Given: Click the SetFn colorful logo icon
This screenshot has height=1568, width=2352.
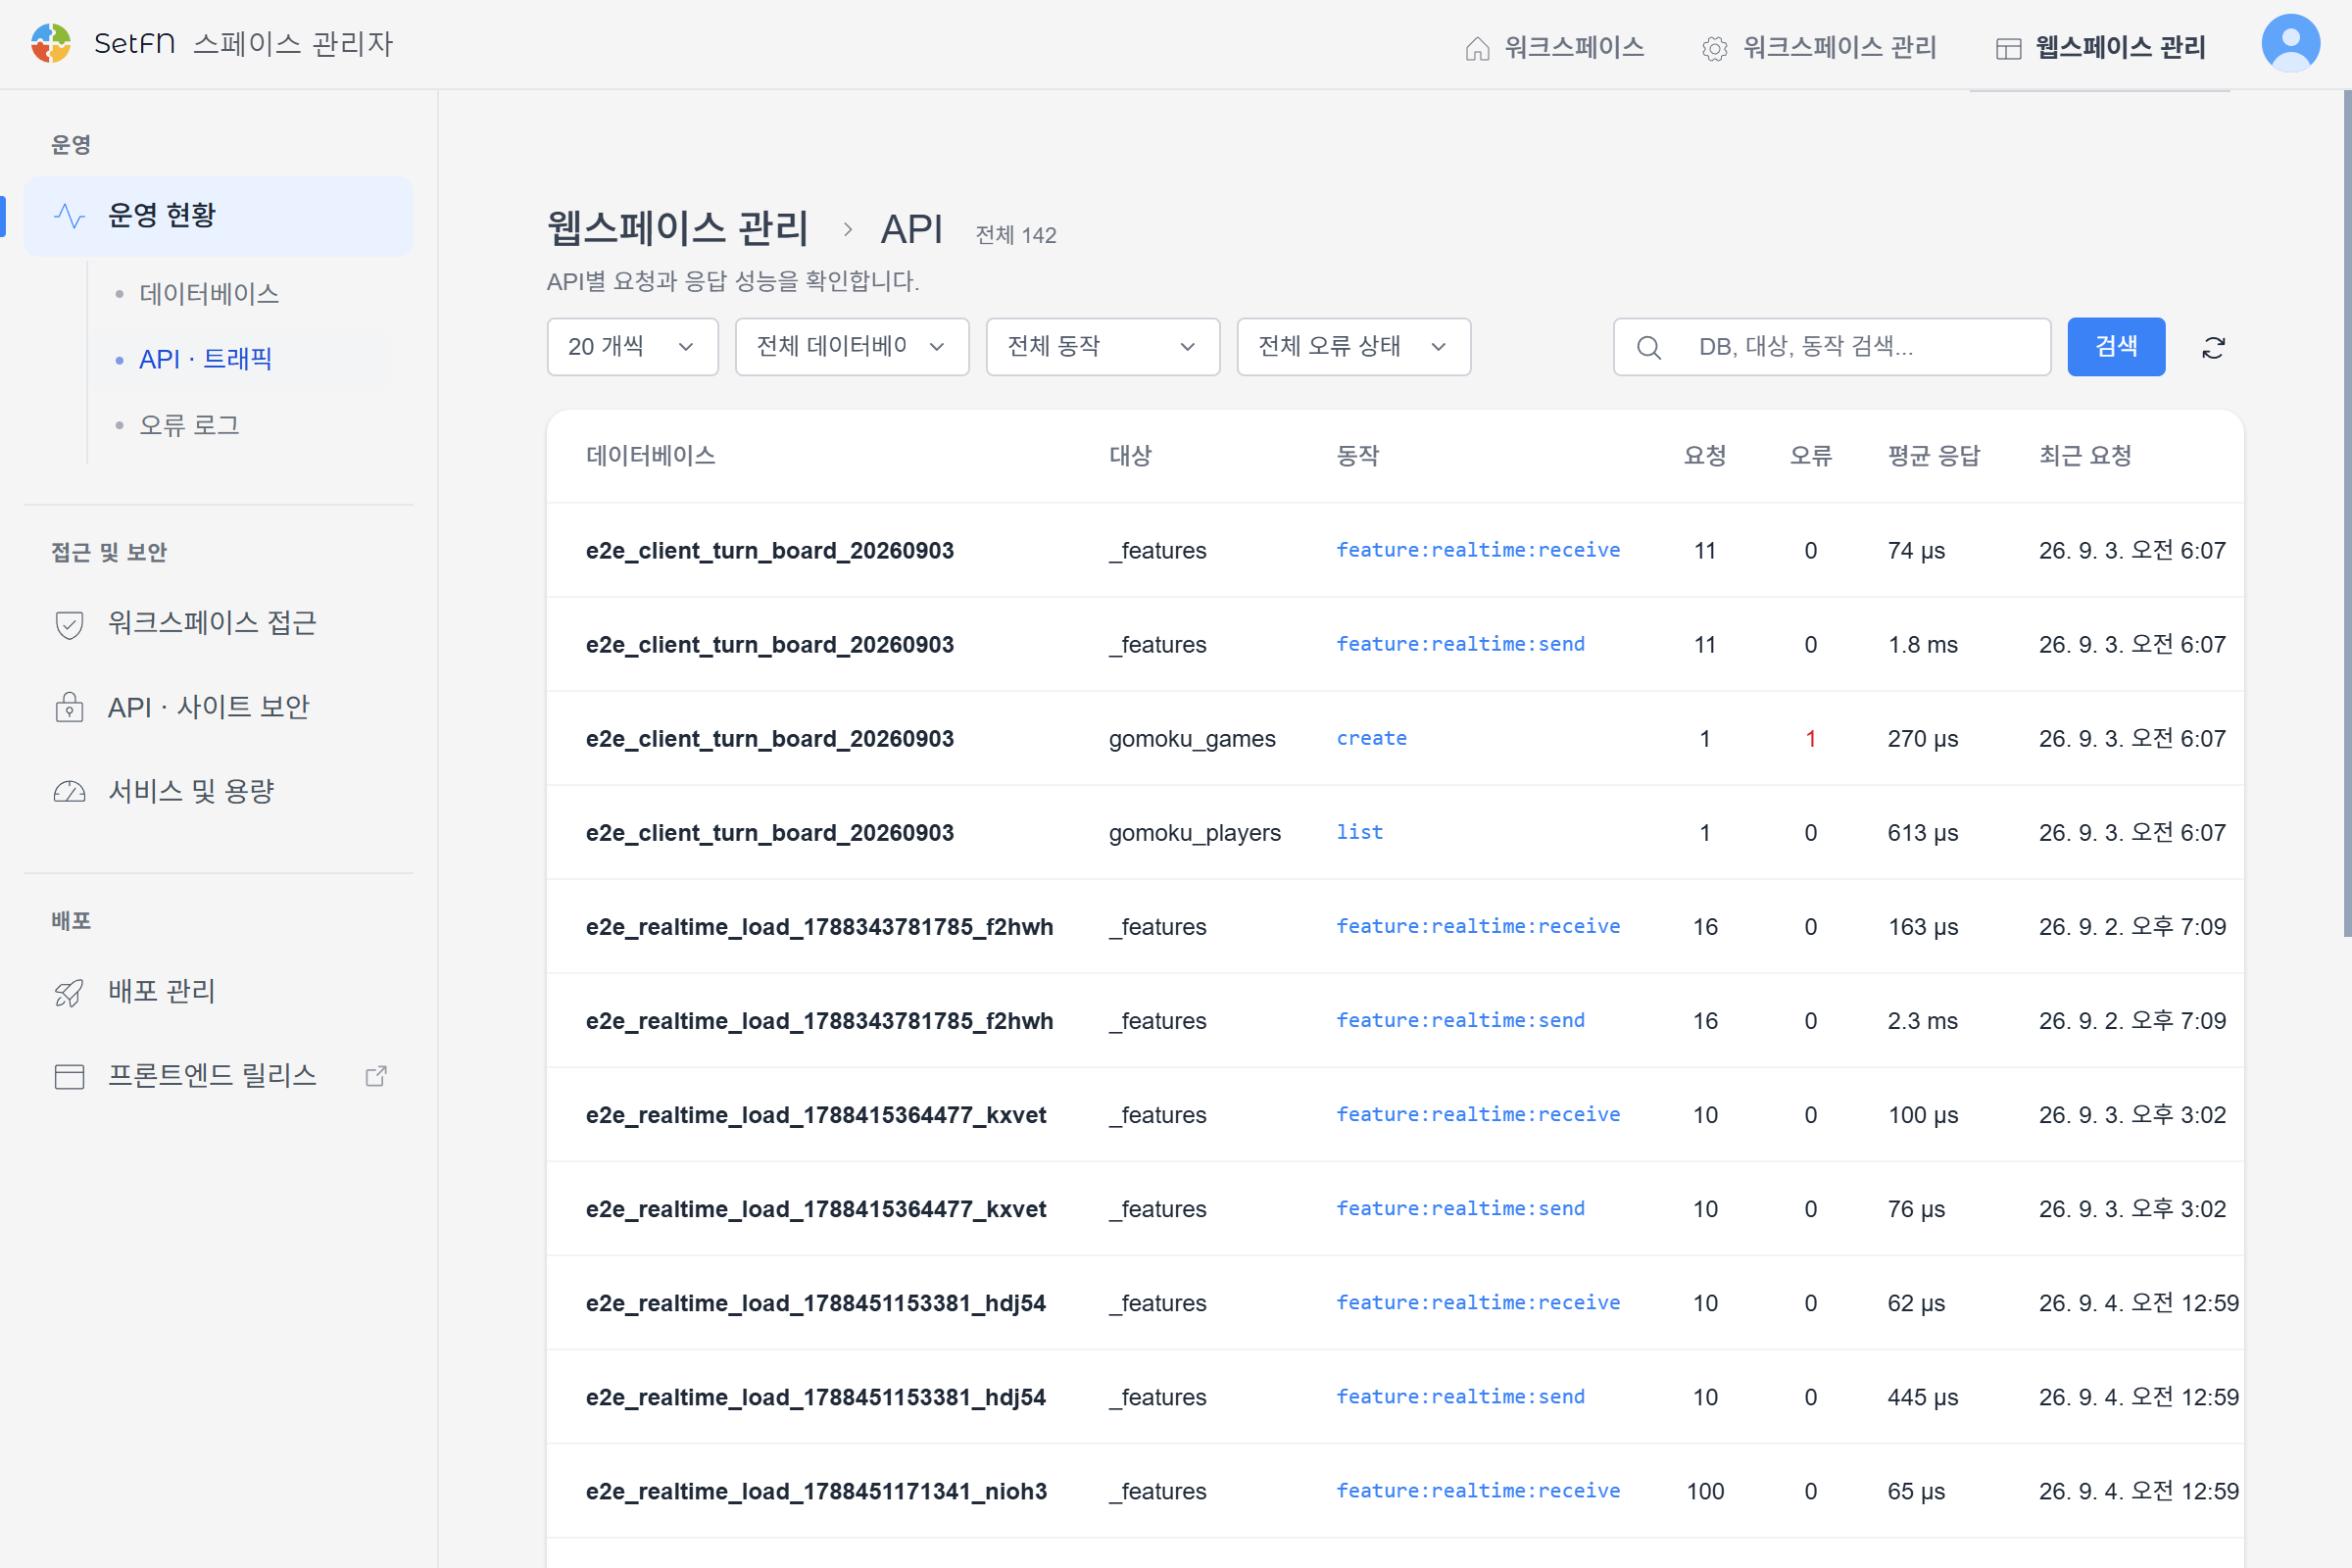Looking at the screenshot, I should [x=50, y=44].
